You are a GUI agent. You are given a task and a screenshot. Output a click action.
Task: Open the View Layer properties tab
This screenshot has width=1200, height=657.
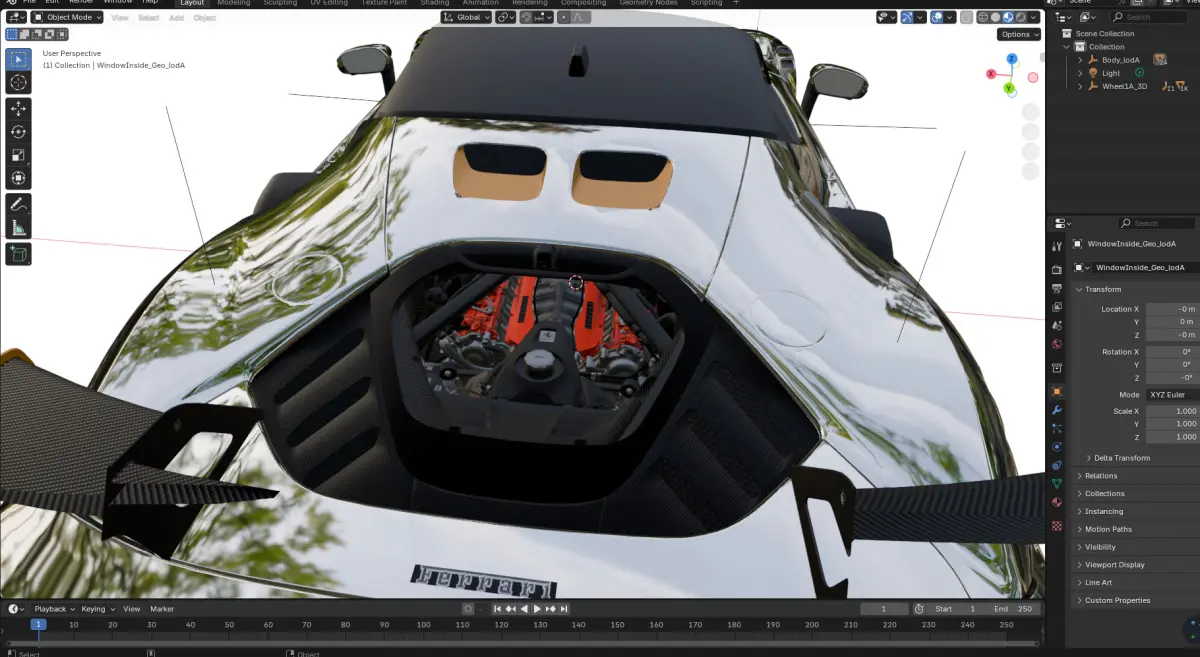[1057, 307]
